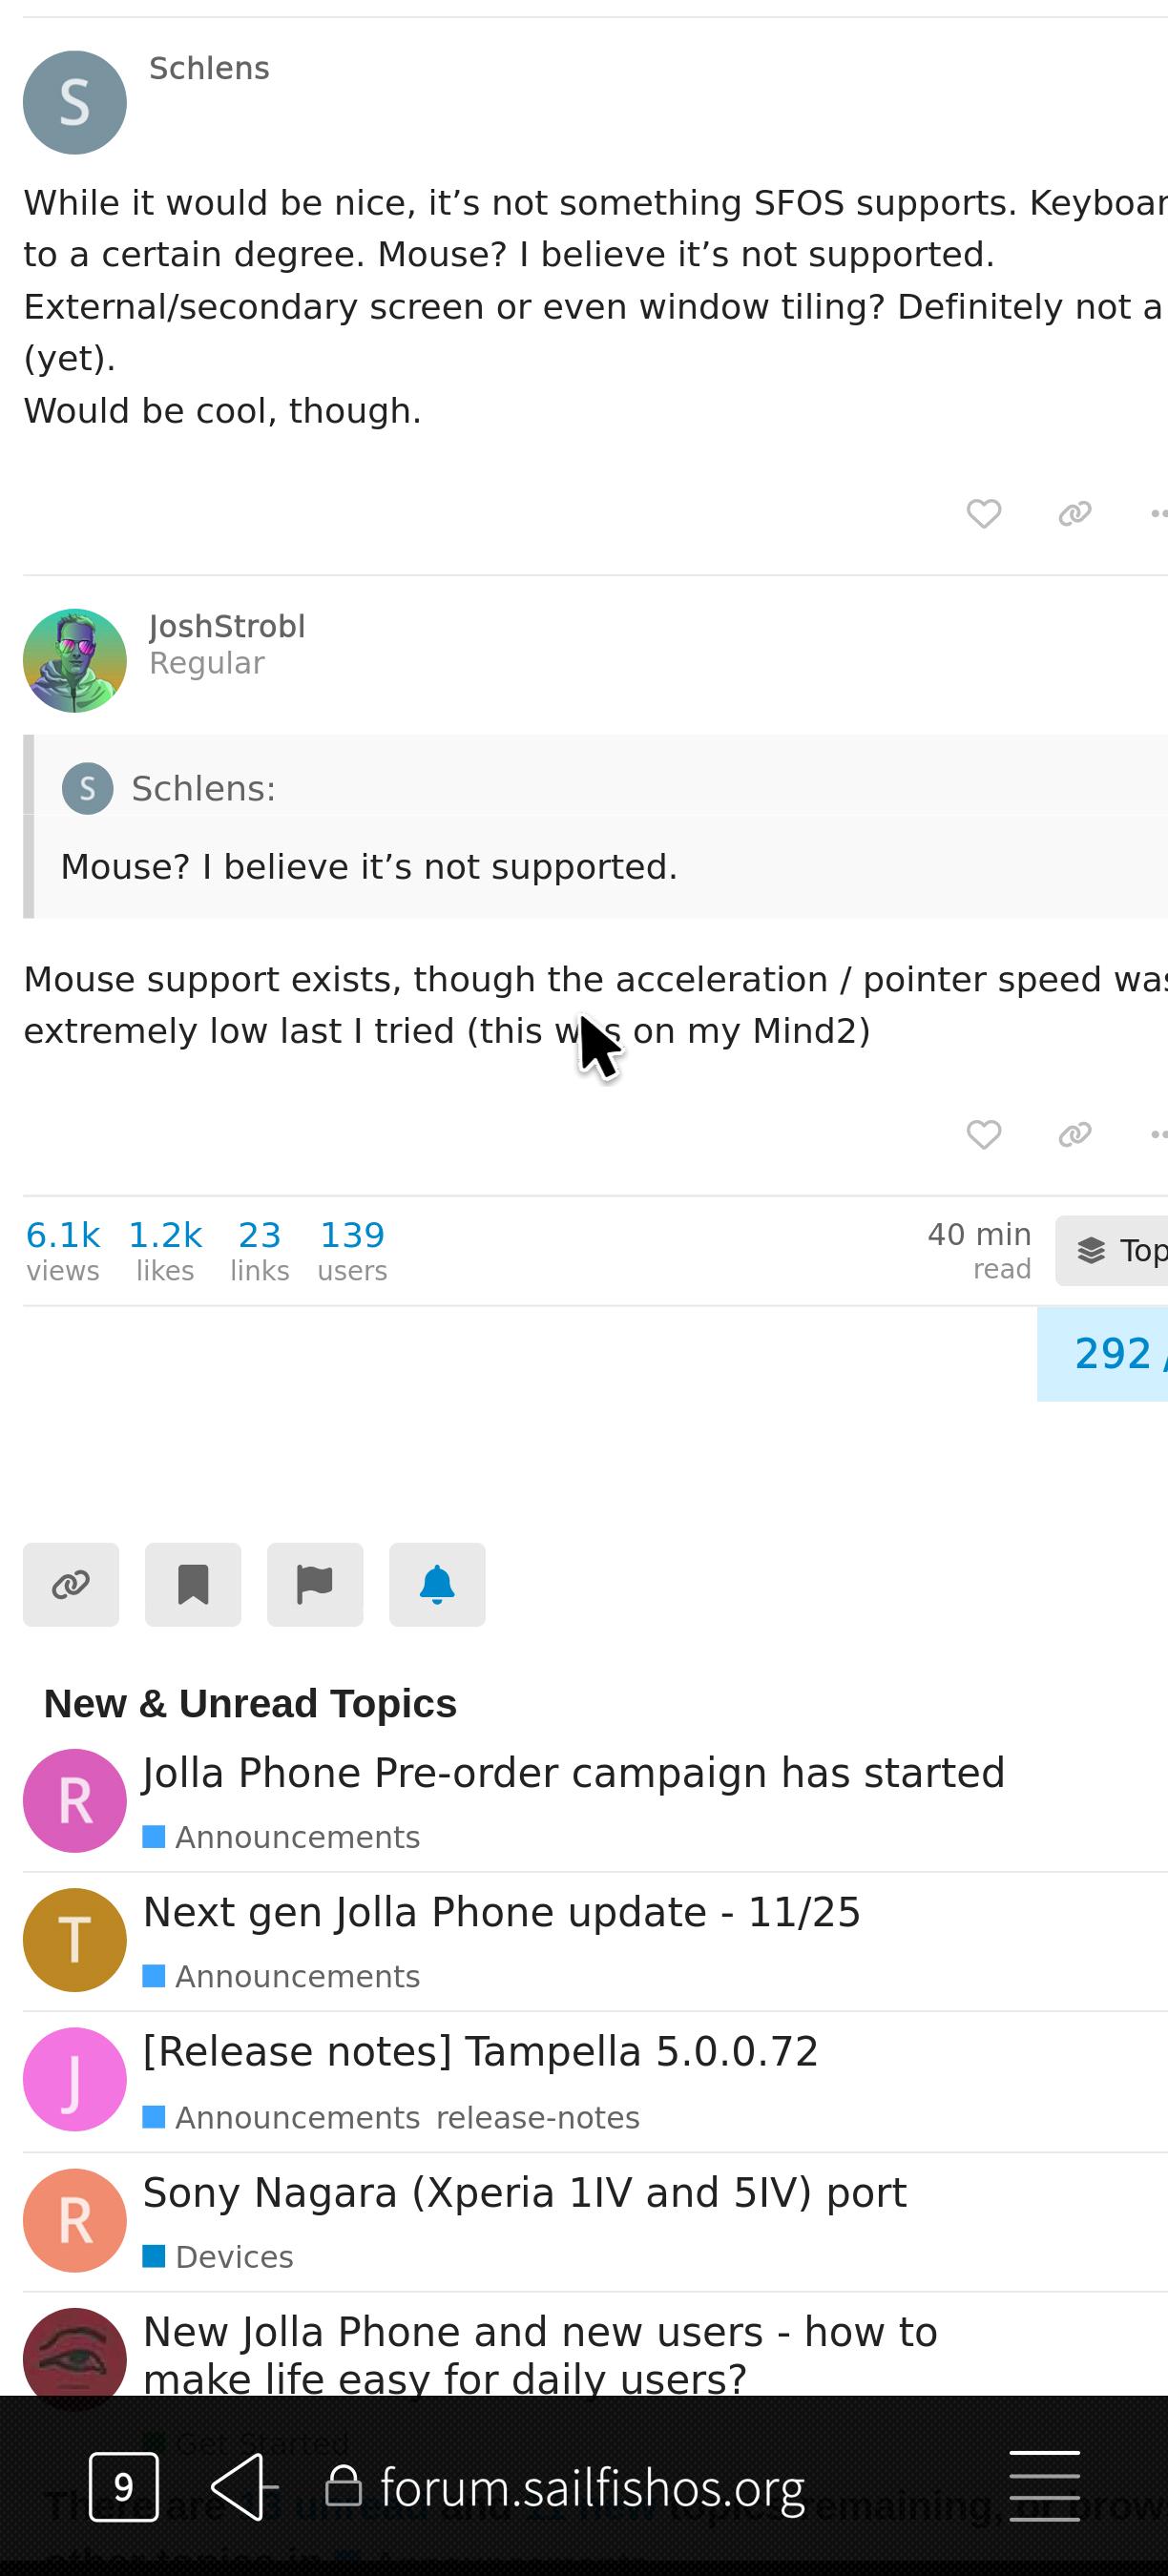Open the 139 users statistic
The image size is (1168, 2576).
352,1250
